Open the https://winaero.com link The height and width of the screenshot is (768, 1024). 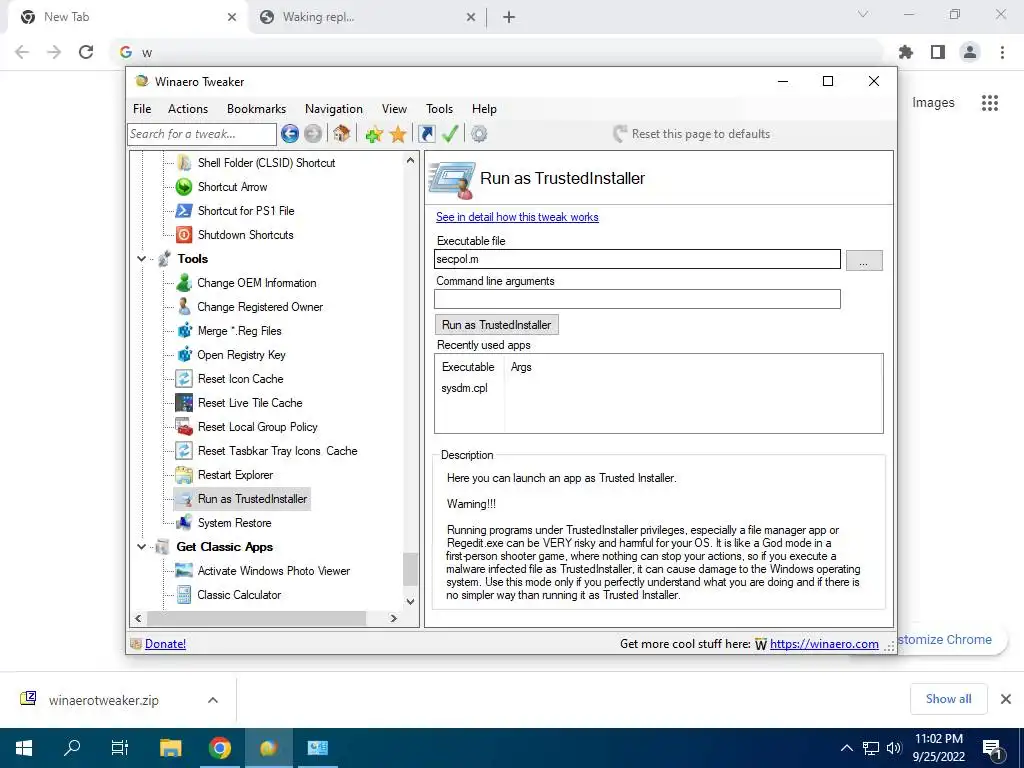(x=824, y=644)
